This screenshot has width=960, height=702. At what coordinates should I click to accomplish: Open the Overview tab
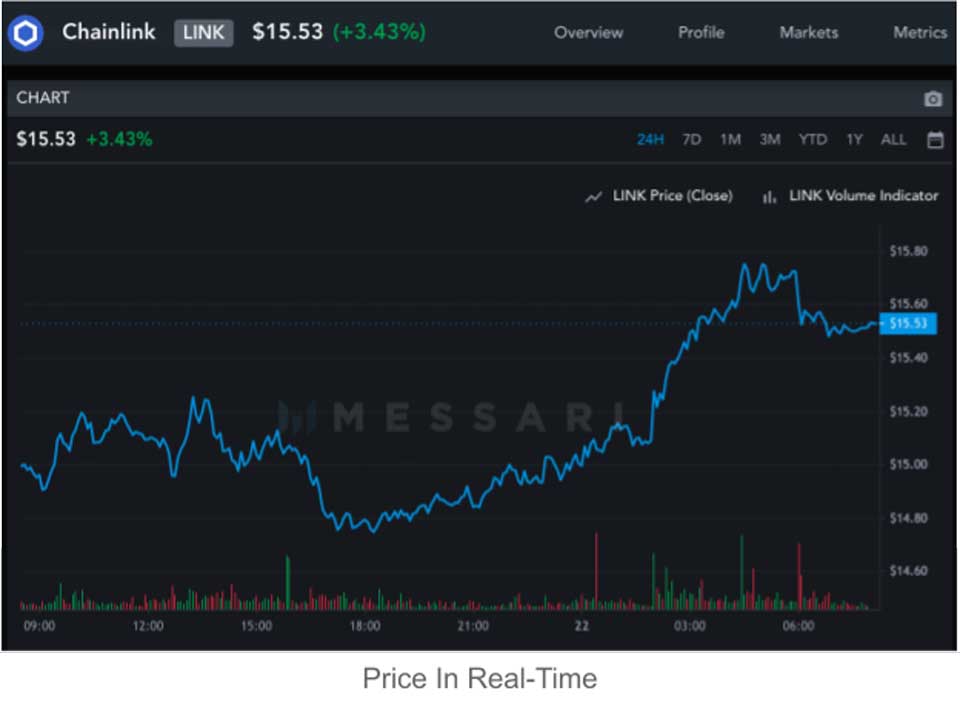tap(588, 32)
